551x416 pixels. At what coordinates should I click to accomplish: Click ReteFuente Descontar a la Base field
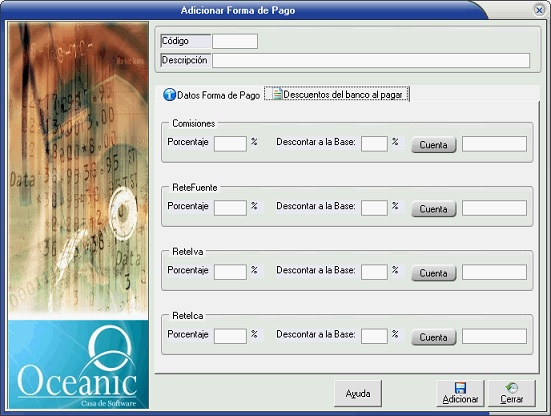click(x=374, y=208)
